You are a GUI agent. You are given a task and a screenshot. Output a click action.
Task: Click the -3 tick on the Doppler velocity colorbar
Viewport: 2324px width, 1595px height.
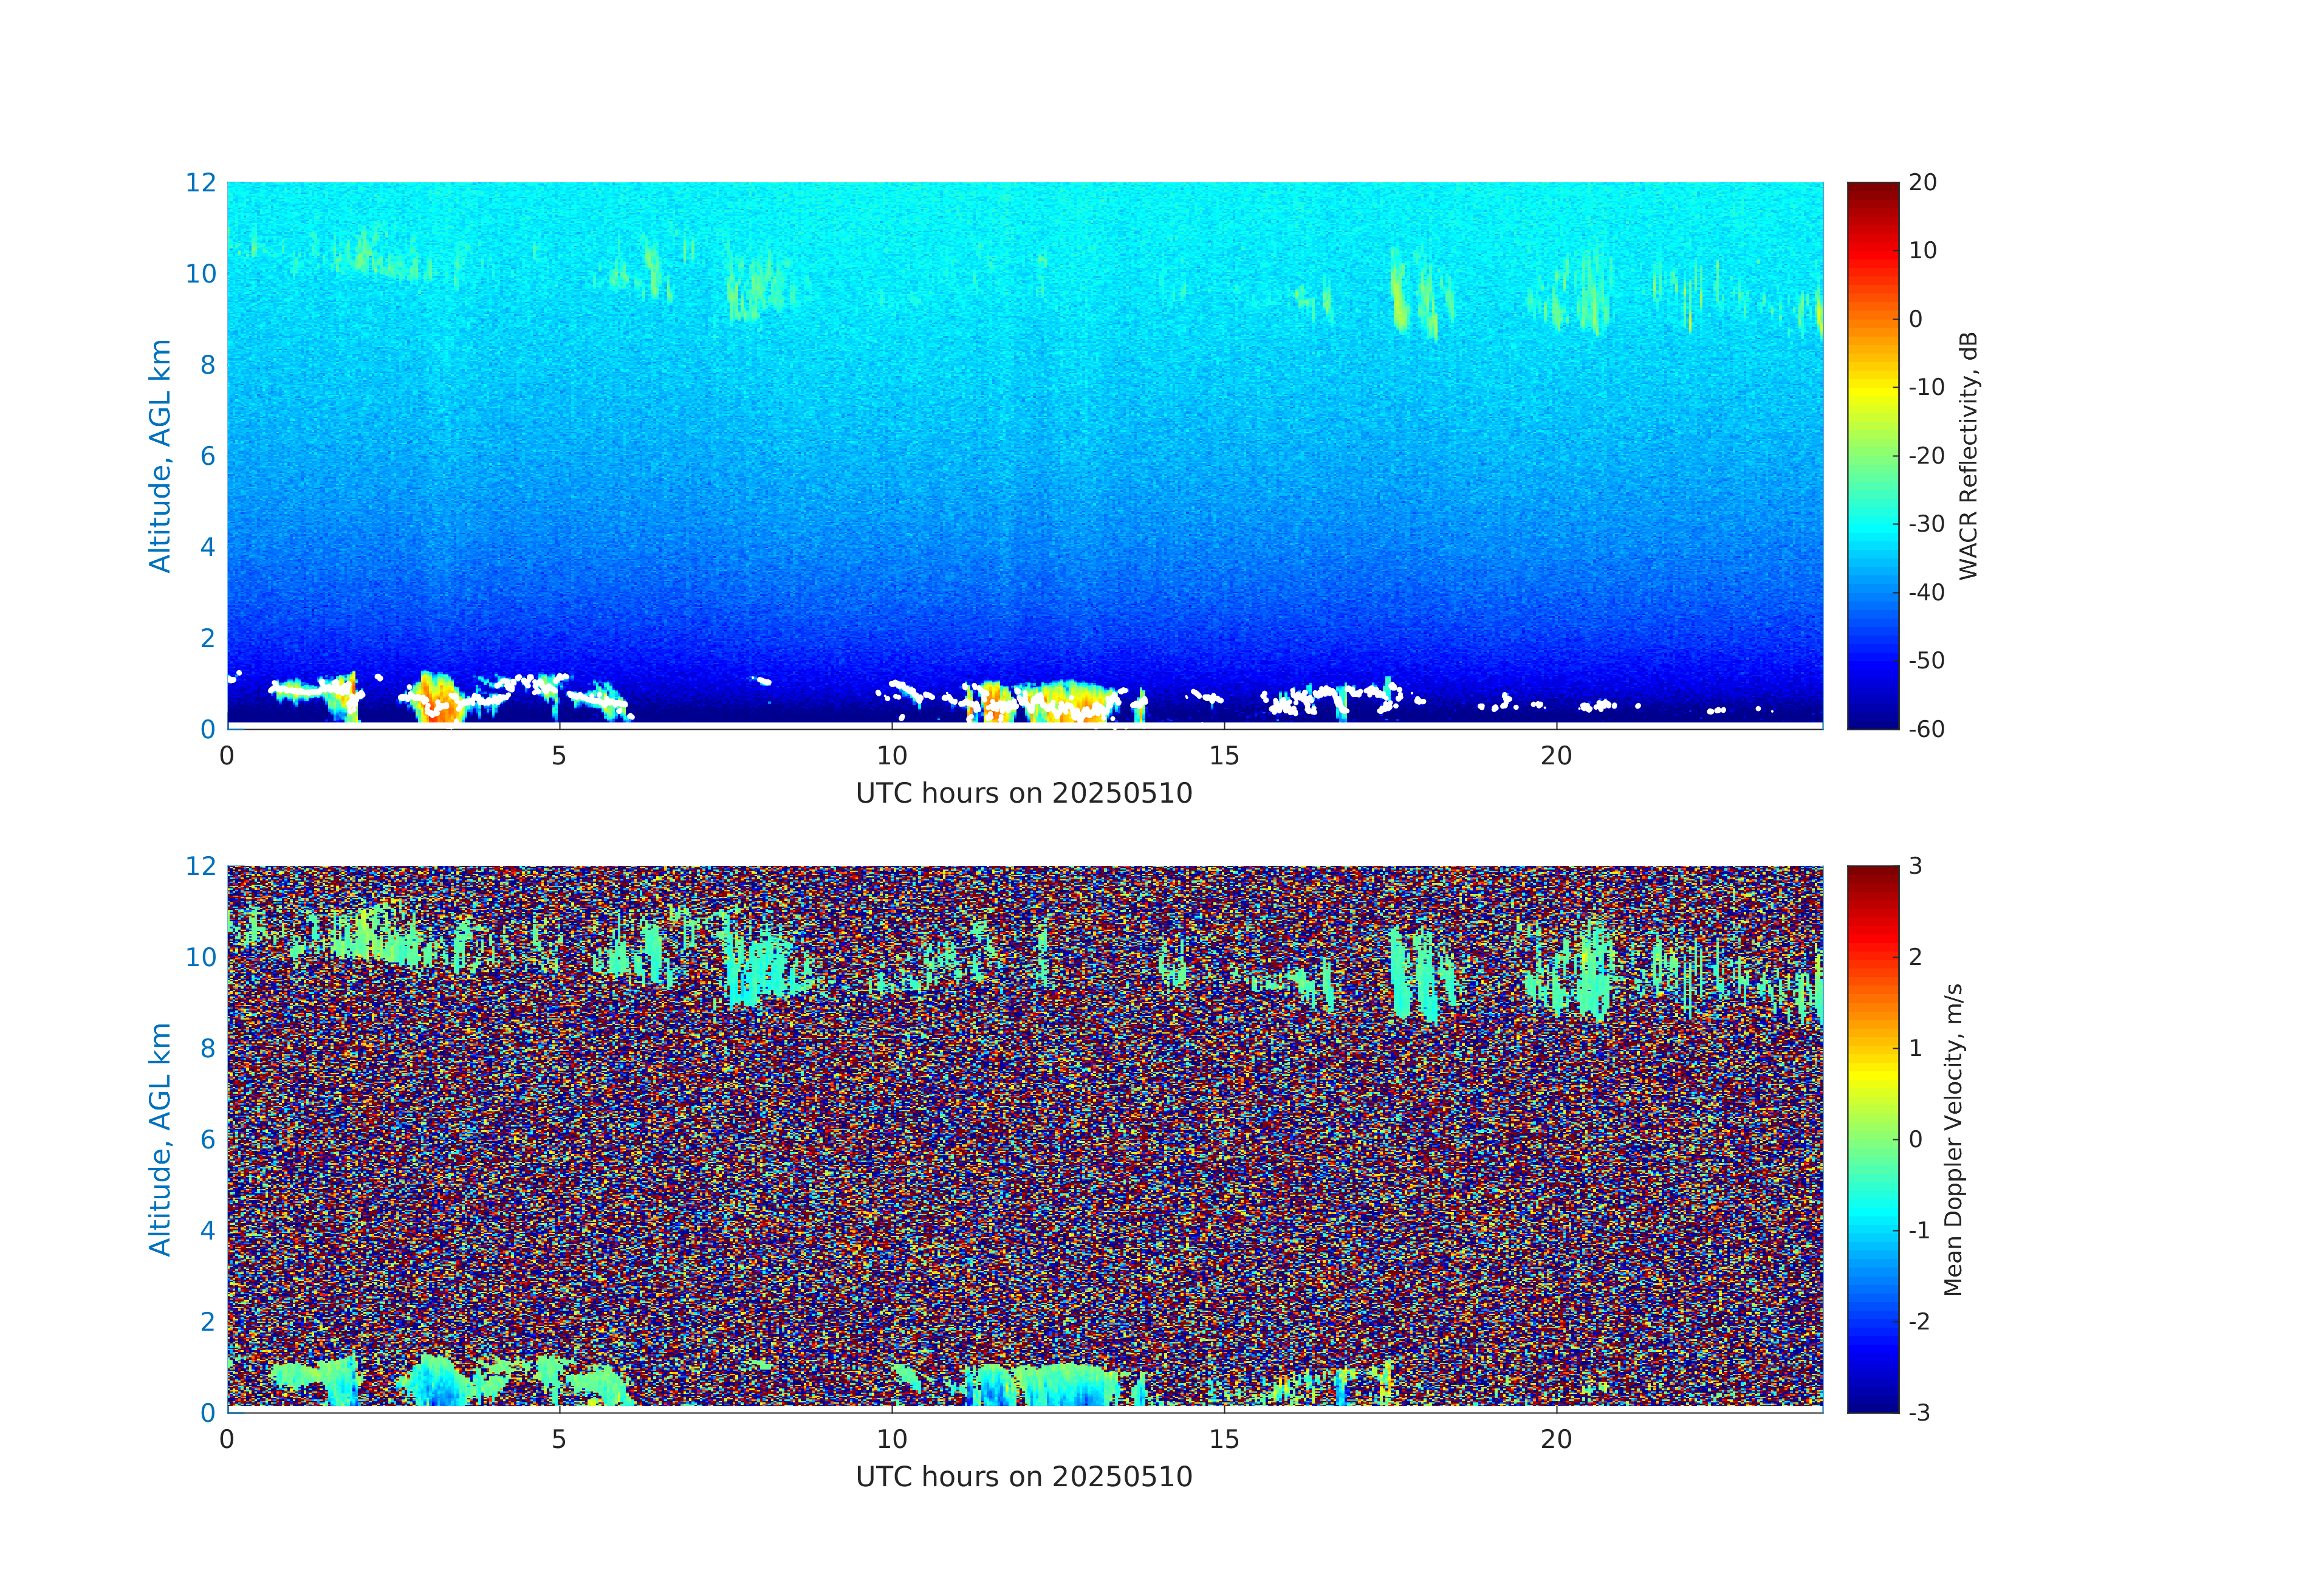(1919, 1413)
